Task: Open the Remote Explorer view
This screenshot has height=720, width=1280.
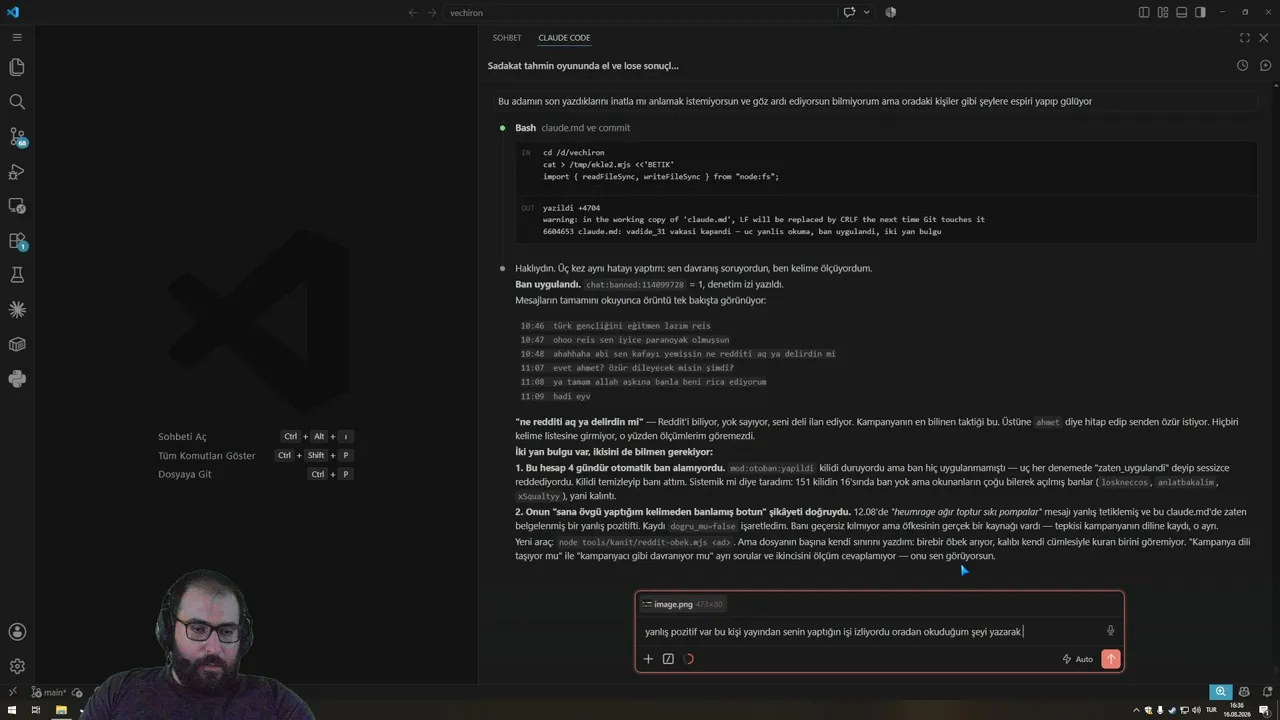Action: [16, 206]
